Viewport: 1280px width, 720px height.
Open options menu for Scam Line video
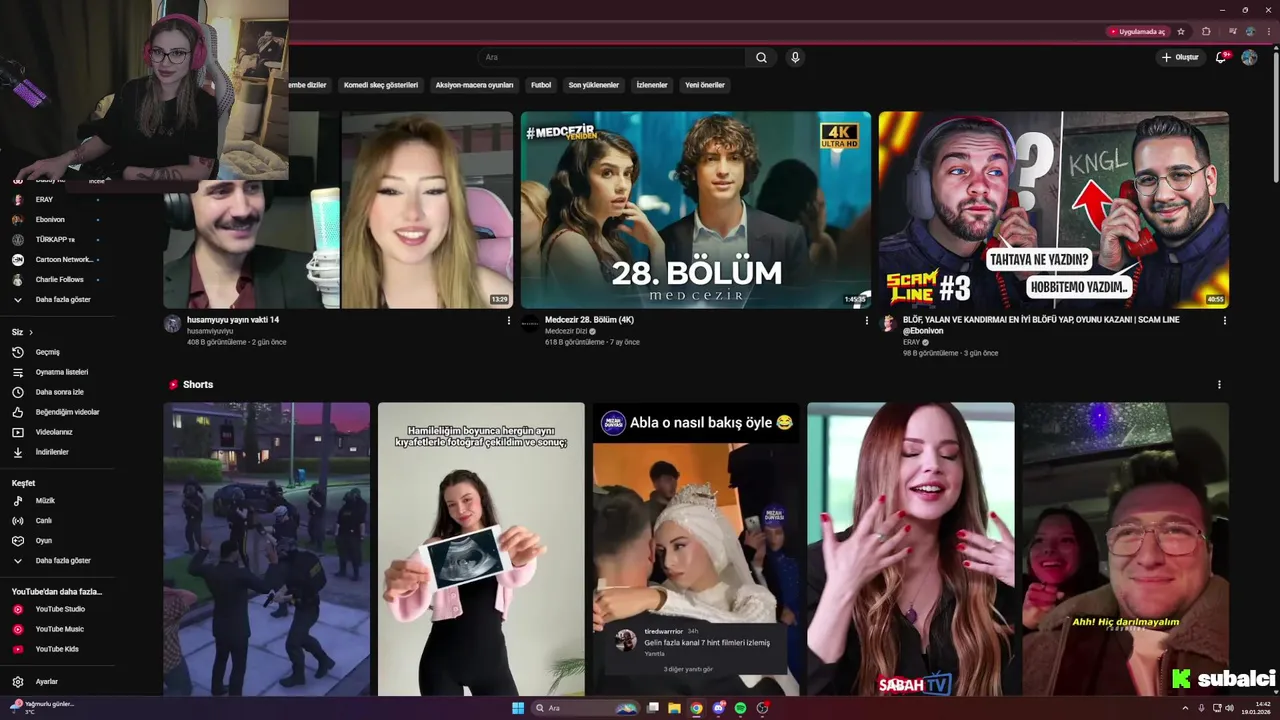point(1225,320)
